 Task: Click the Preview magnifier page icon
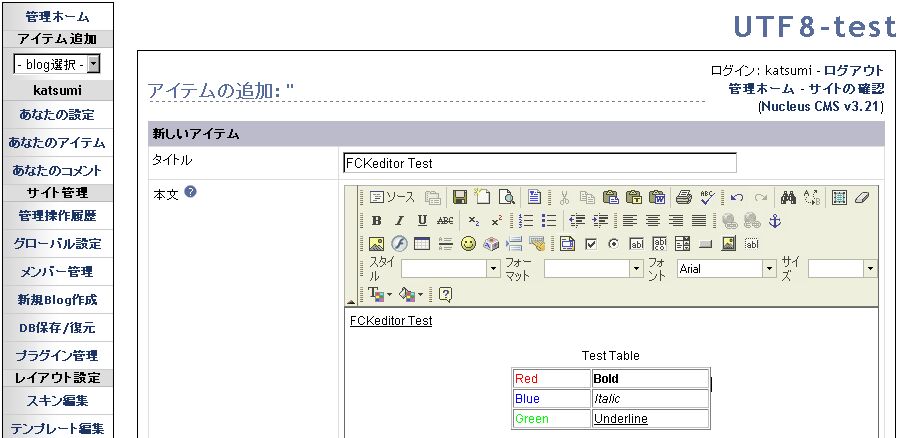(506, 197)
